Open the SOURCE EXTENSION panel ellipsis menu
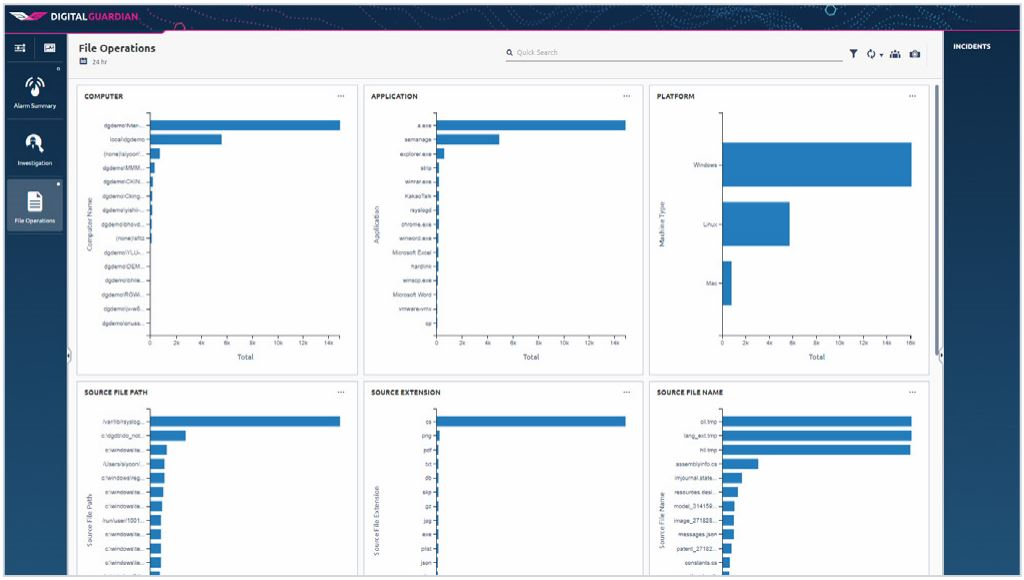This screenshot has width=1024, height=580. point(627,392)
